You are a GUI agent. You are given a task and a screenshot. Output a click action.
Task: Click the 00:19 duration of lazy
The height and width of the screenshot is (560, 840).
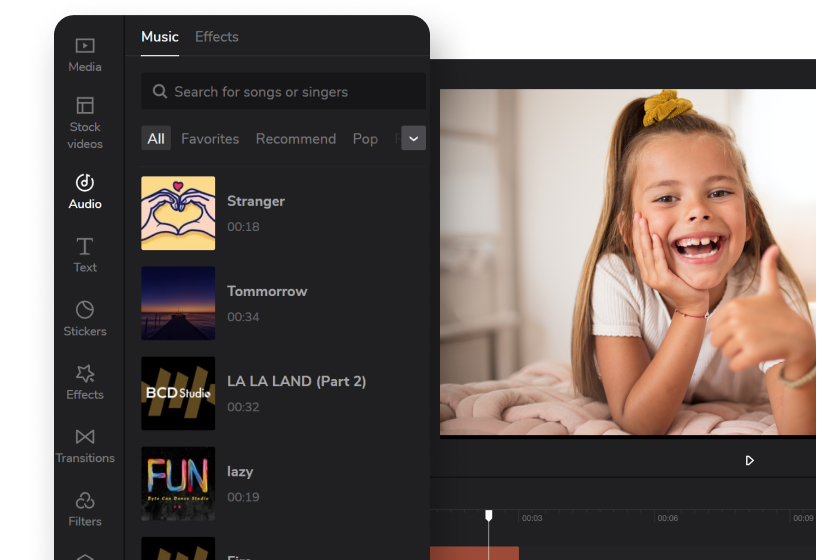(243, 497)
